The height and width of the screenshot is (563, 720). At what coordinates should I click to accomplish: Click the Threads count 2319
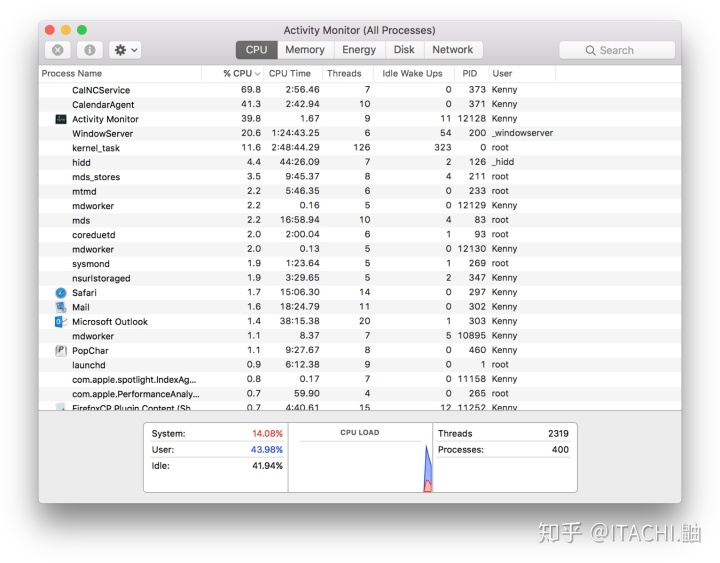(x=558, y=434)
